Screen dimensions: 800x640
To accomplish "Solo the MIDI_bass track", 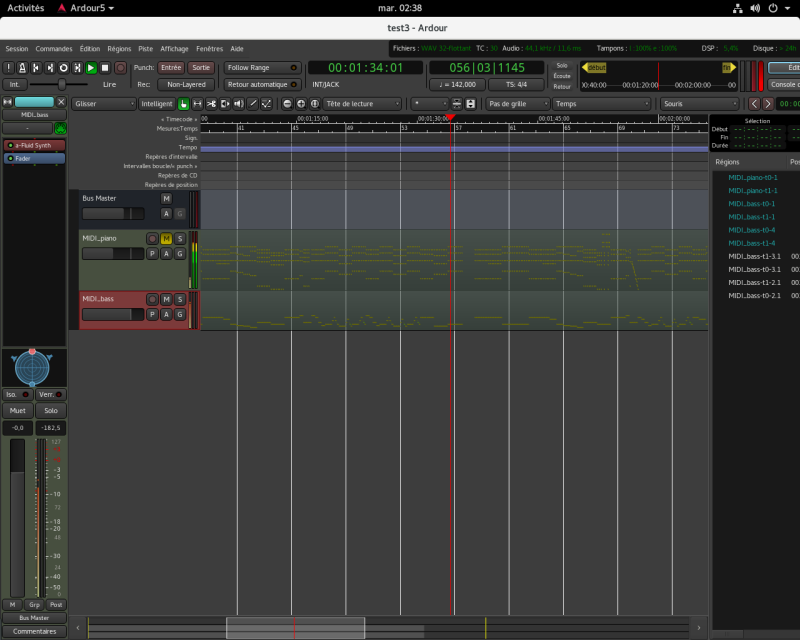I will tap(180, 299).
